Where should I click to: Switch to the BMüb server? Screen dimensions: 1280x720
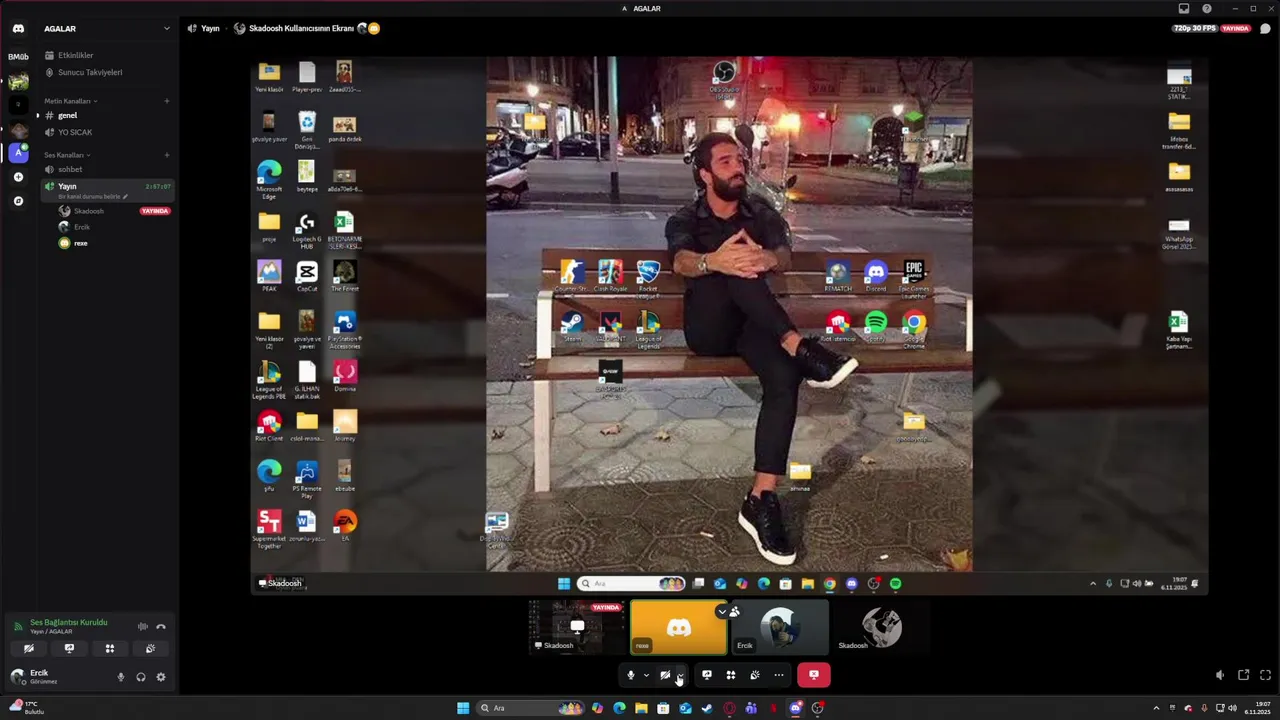pyautogui.click(x=18, y=57)
